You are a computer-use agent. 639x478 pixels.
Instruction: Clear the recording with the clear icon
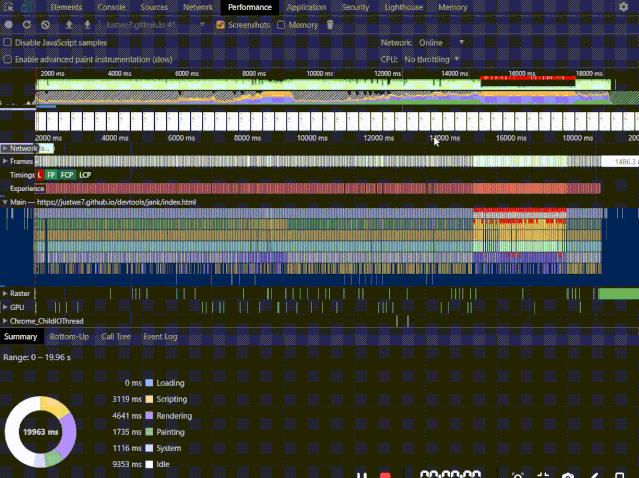45,25
